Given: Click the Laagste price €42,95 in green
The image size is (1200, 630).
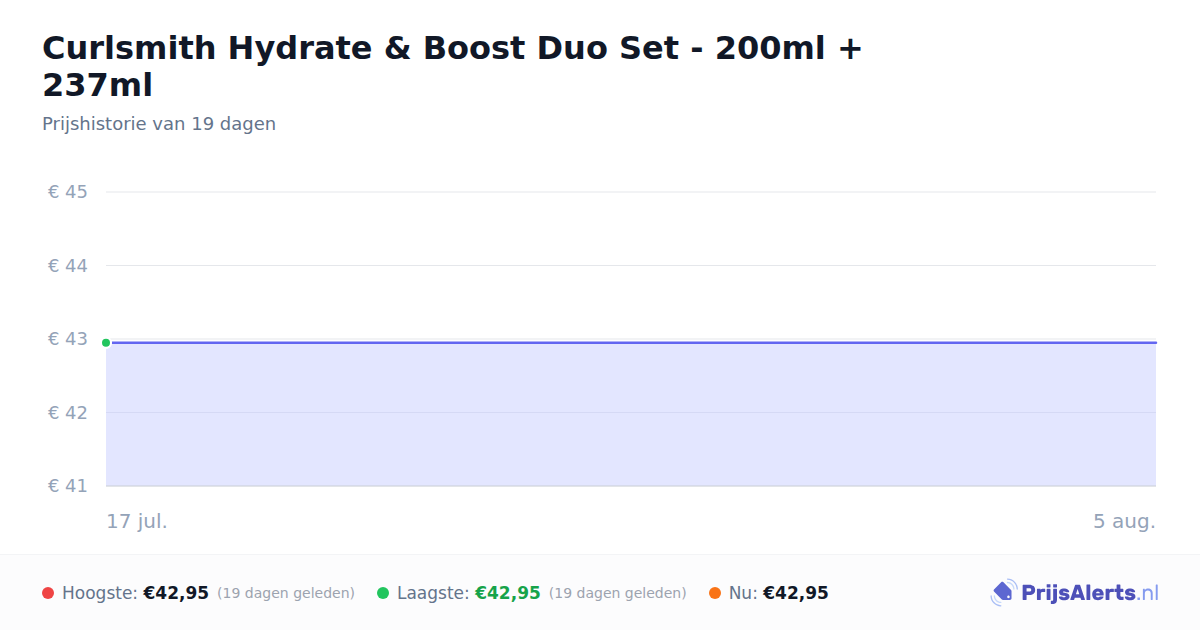Looking at the screenshot, I should pos(508,593).
